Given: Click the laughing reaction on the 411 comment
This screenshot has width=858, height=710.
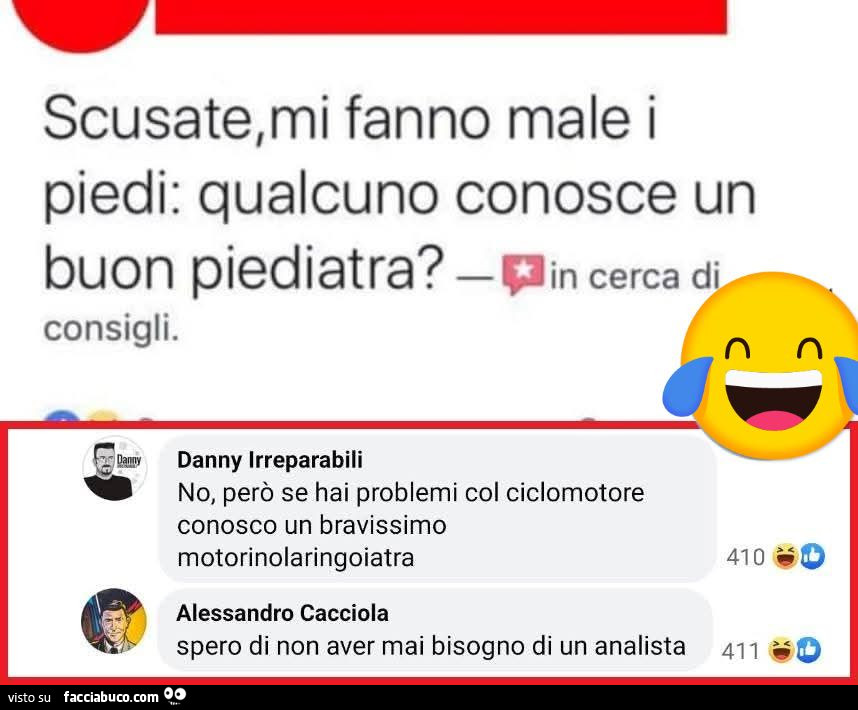Looking at the screenshot, I should click(x=781, y=650).
